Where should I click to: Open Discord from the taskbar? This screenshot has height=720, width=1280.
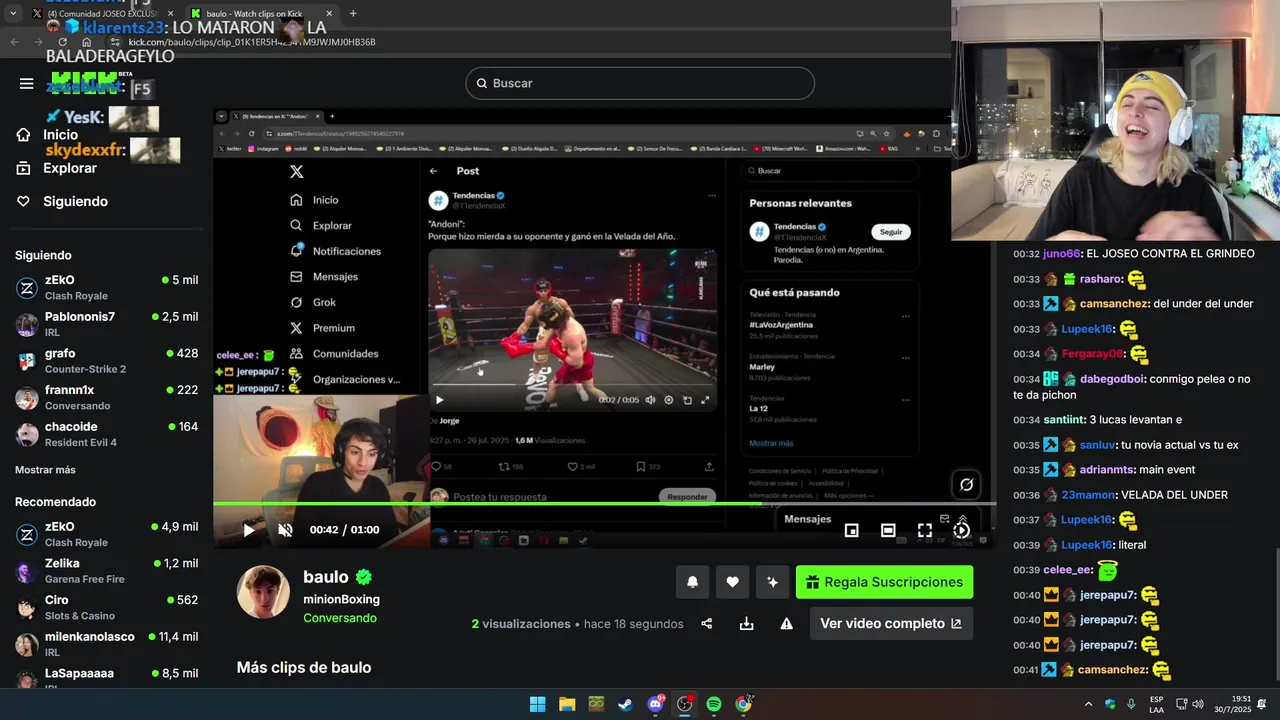tap(655, 704)
